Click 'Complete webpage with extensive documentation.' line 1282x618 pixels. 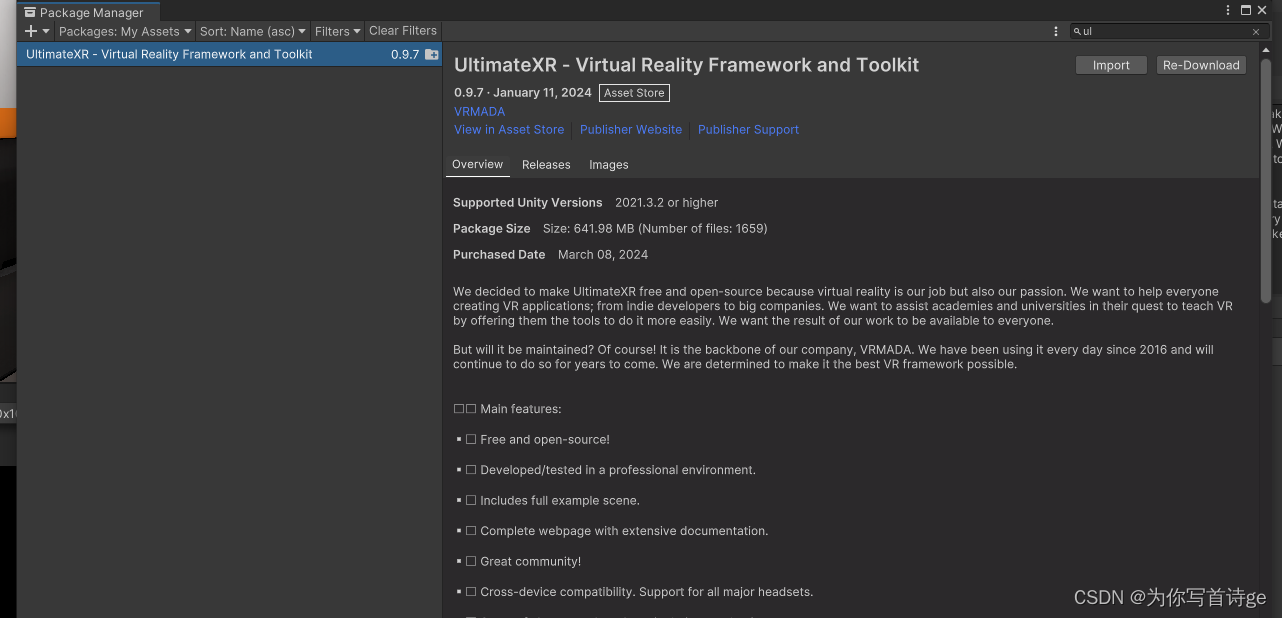[624, 531]
